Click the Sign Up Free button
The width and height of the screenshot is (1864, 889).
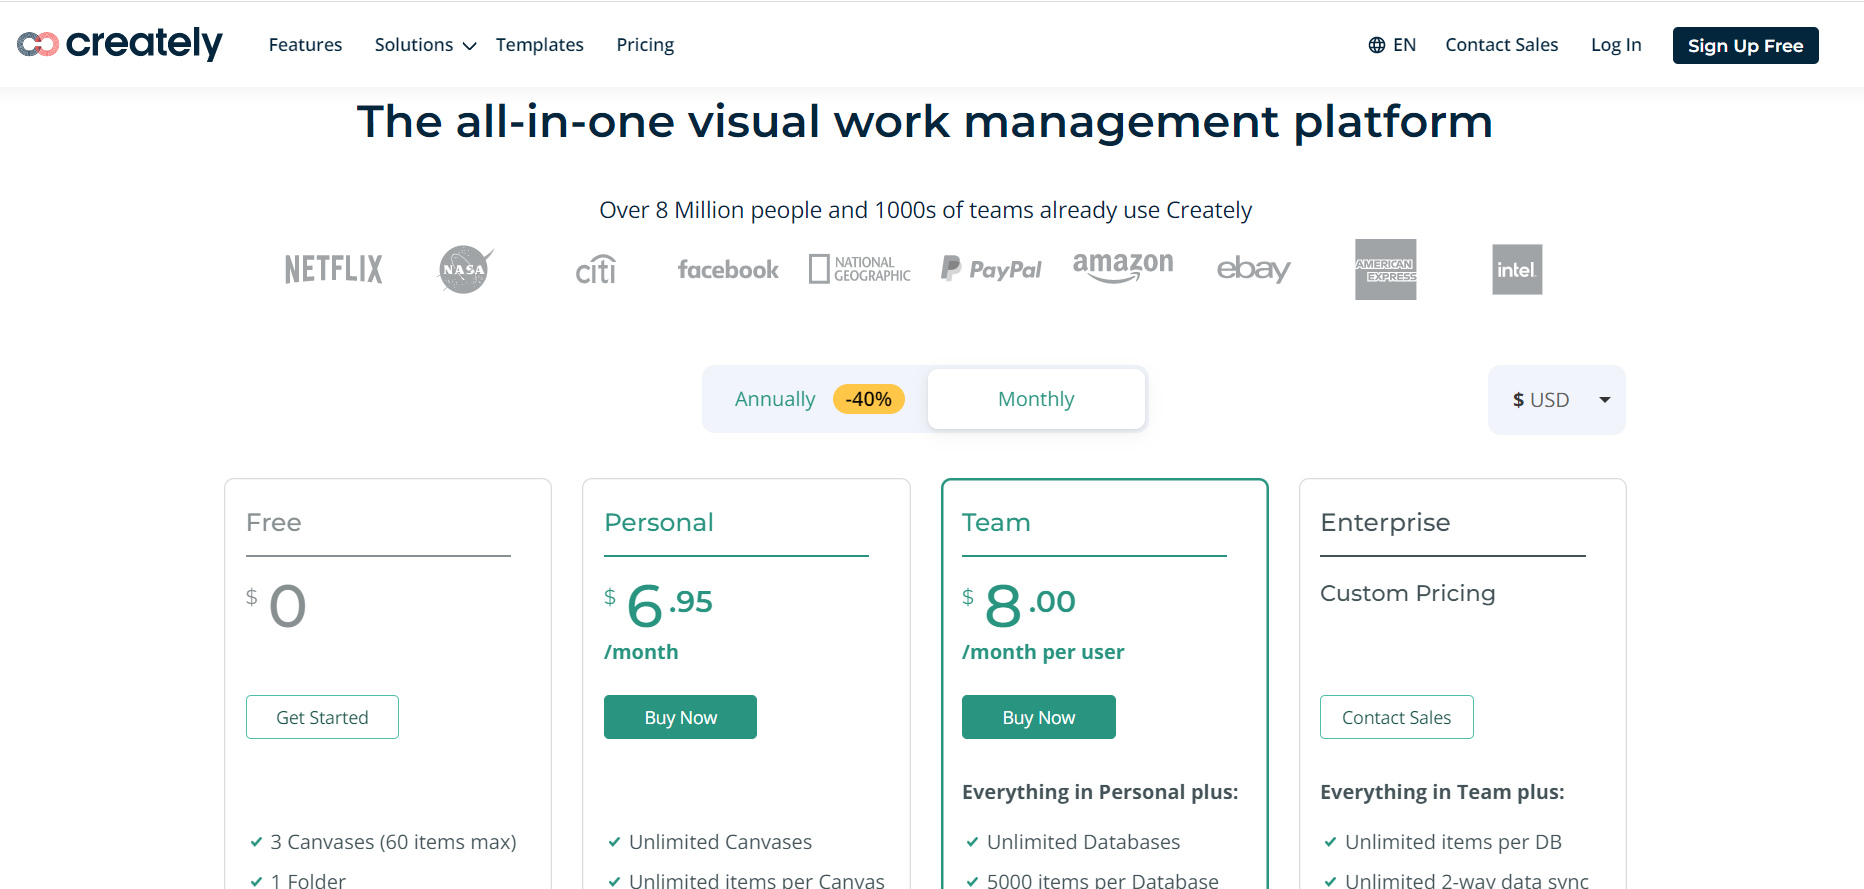click(1745, 45)
